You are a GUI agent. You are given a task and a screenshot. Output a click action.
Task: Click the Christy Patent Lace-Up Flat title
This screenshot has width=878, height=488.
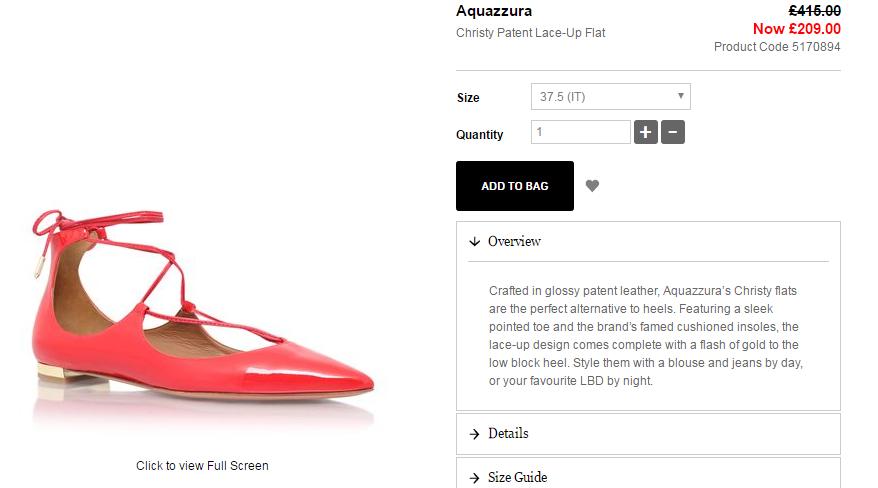pyautogui.click(x=530, y=33)
